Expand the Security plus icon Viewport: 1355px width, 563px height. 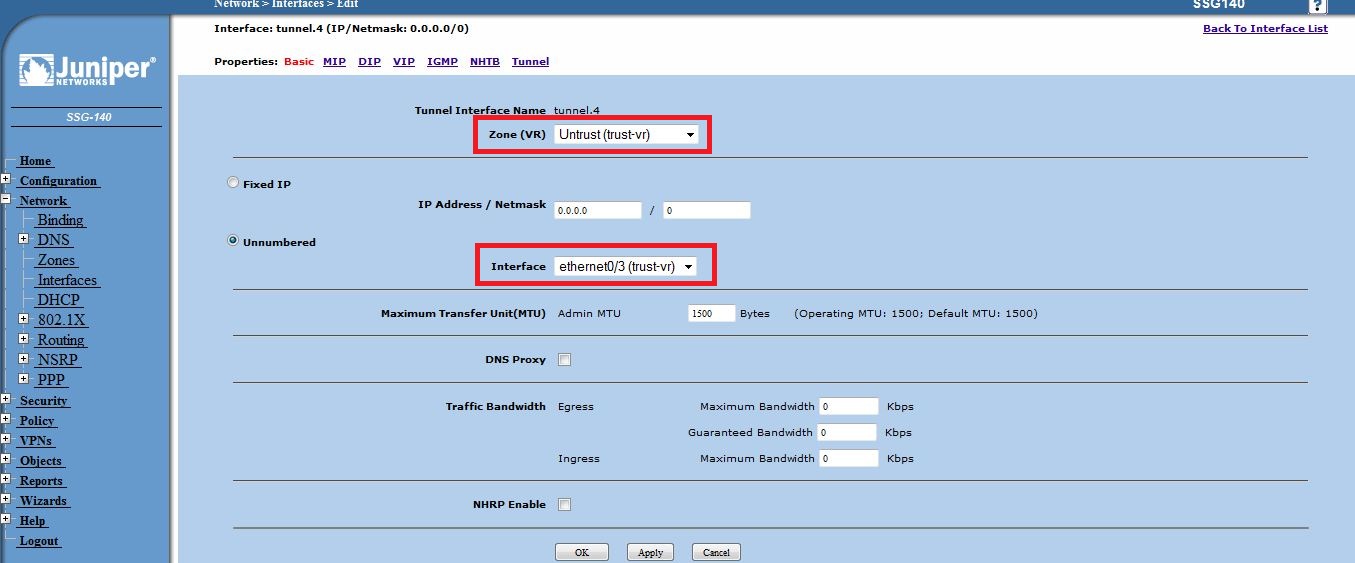(6, 401)
